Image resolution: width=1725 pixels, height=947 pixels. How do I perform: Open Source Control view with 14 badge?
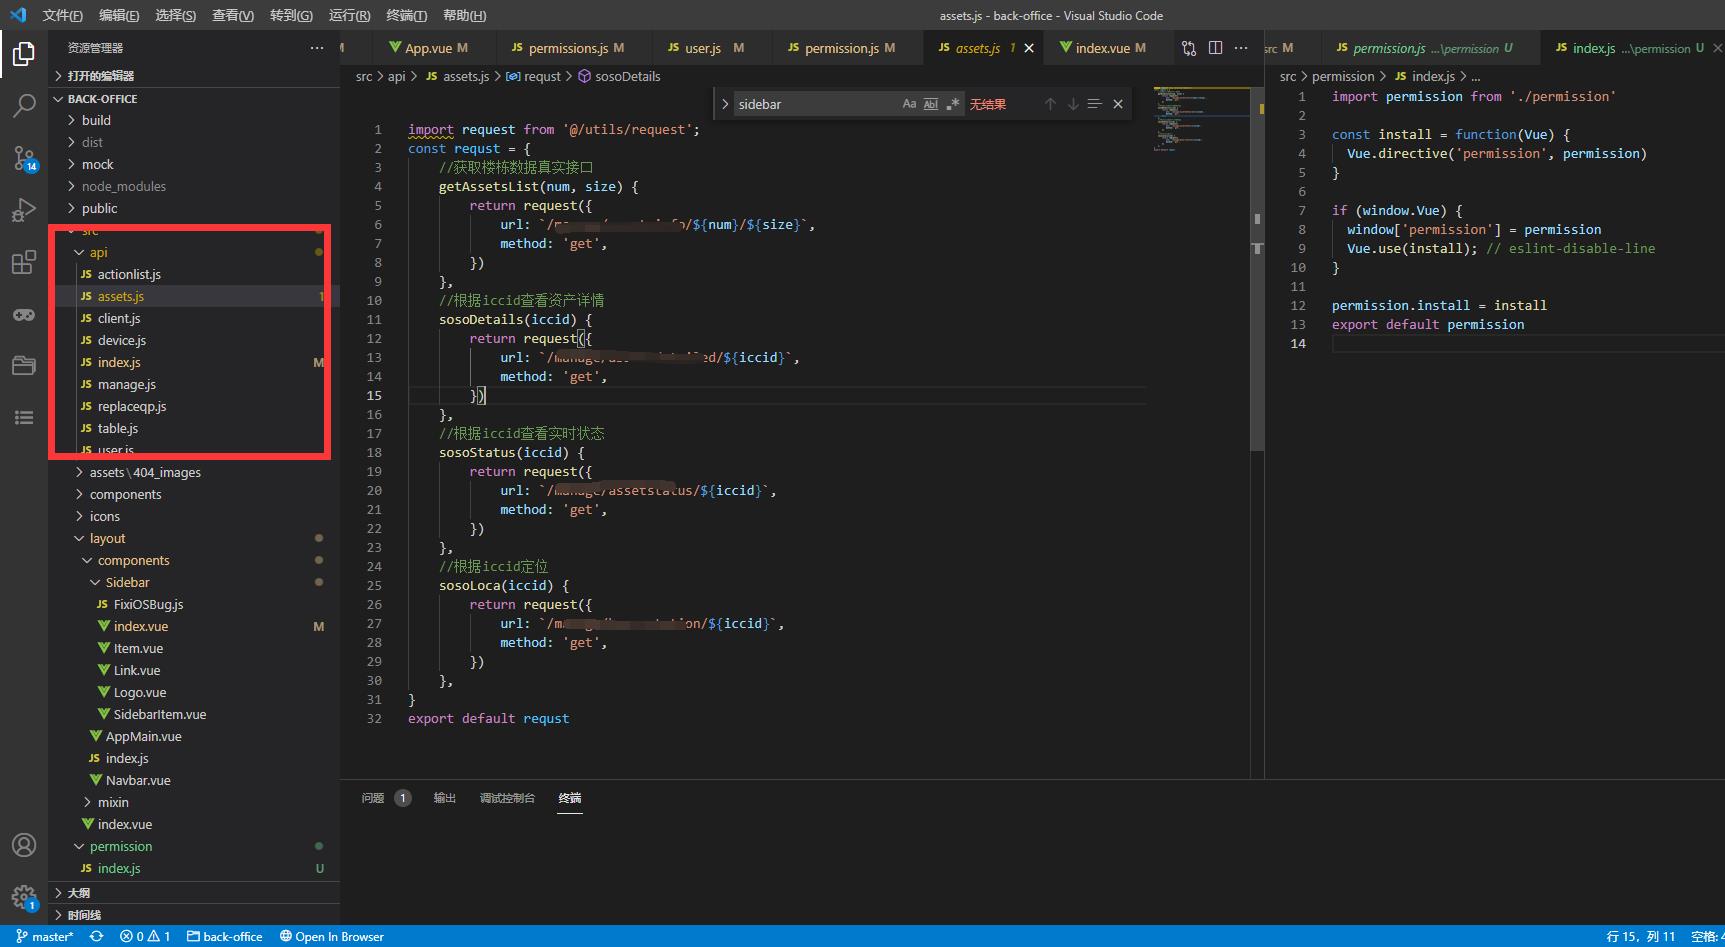(23, 158)
